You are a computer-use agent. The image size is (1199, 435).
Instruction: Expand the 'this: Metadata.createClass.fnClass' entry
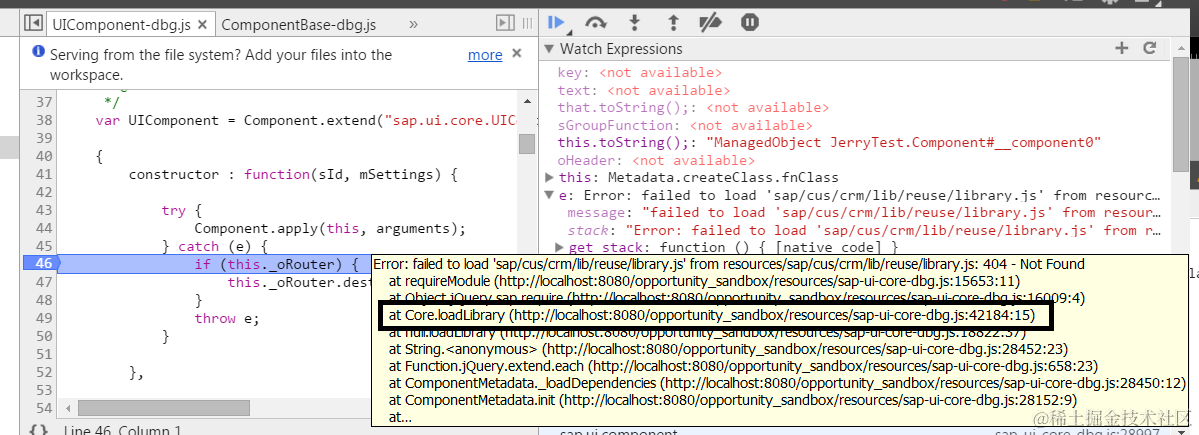(549, 177)
